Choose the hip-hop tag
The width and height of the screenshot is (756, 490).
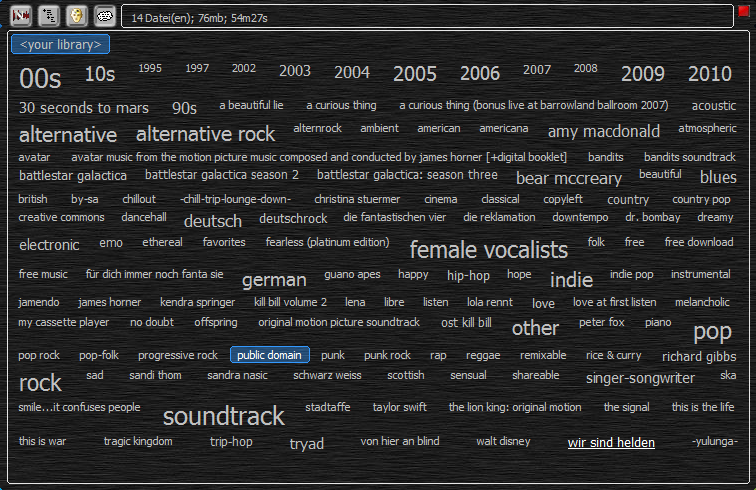point(468,275)
